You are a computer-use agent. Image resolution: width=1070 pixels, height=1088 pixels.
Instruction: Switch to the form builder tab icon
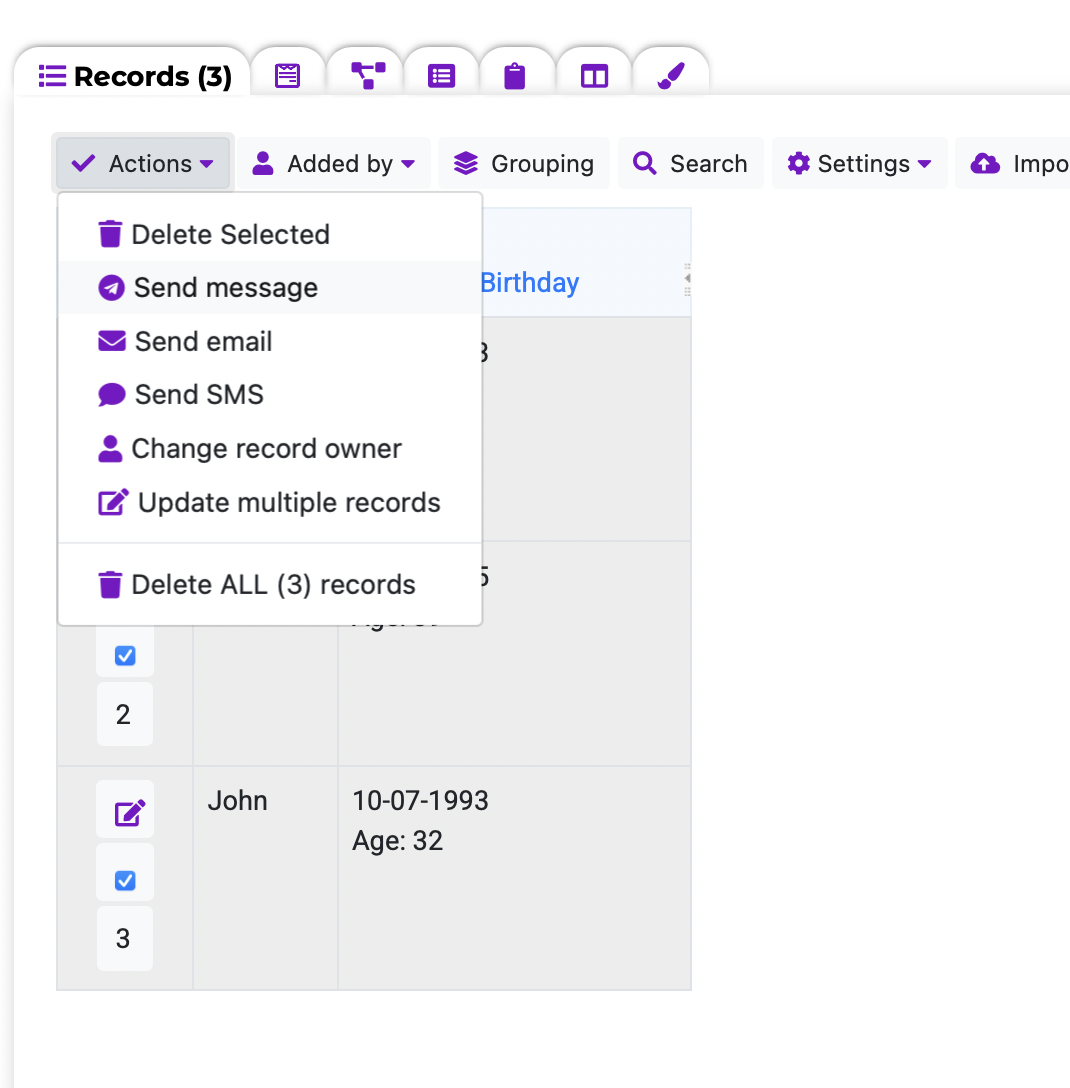pyautogui.click(x=287, y=76)
